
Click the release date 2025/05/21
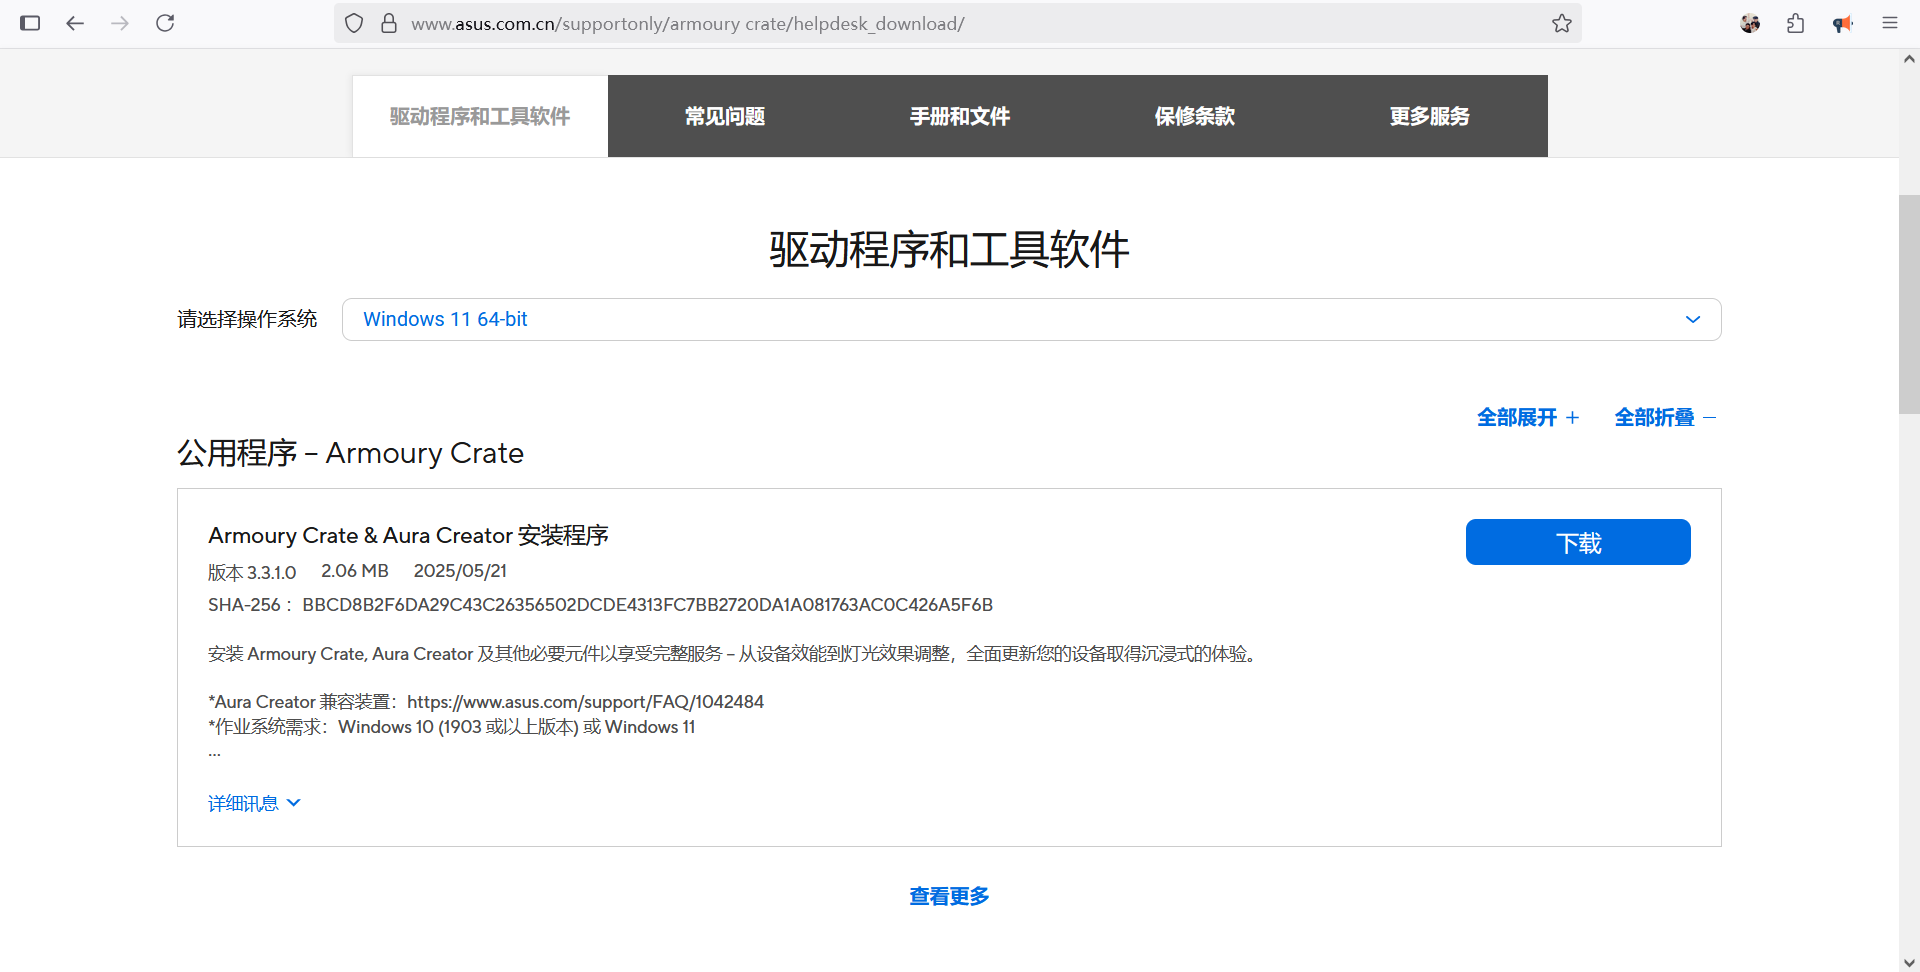tap(460, 571)
